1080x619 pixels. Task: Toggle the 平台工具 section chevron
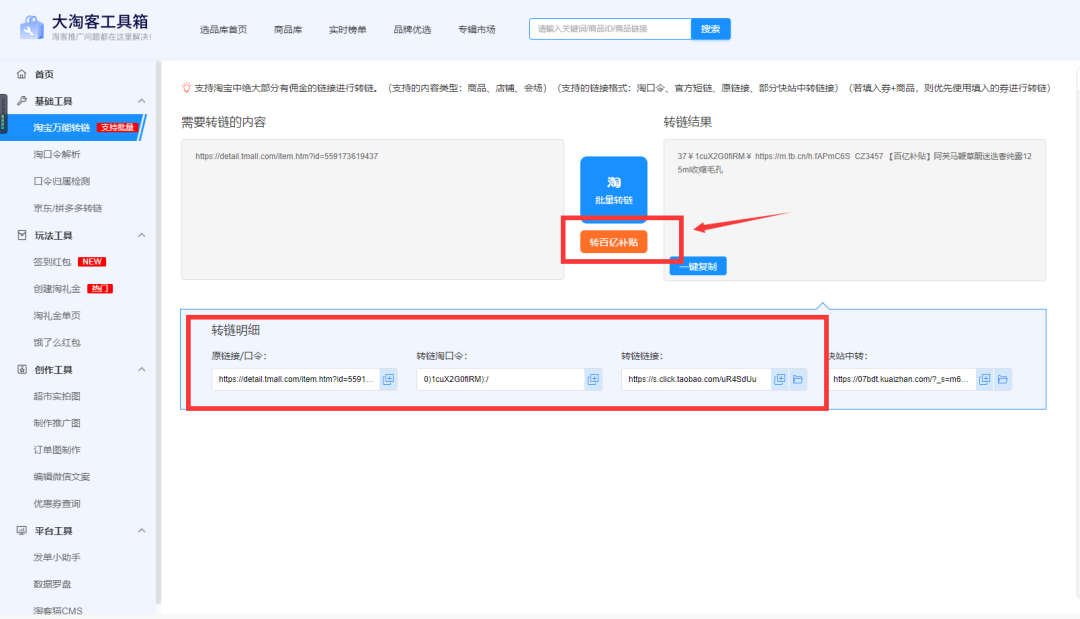[141, 530]
